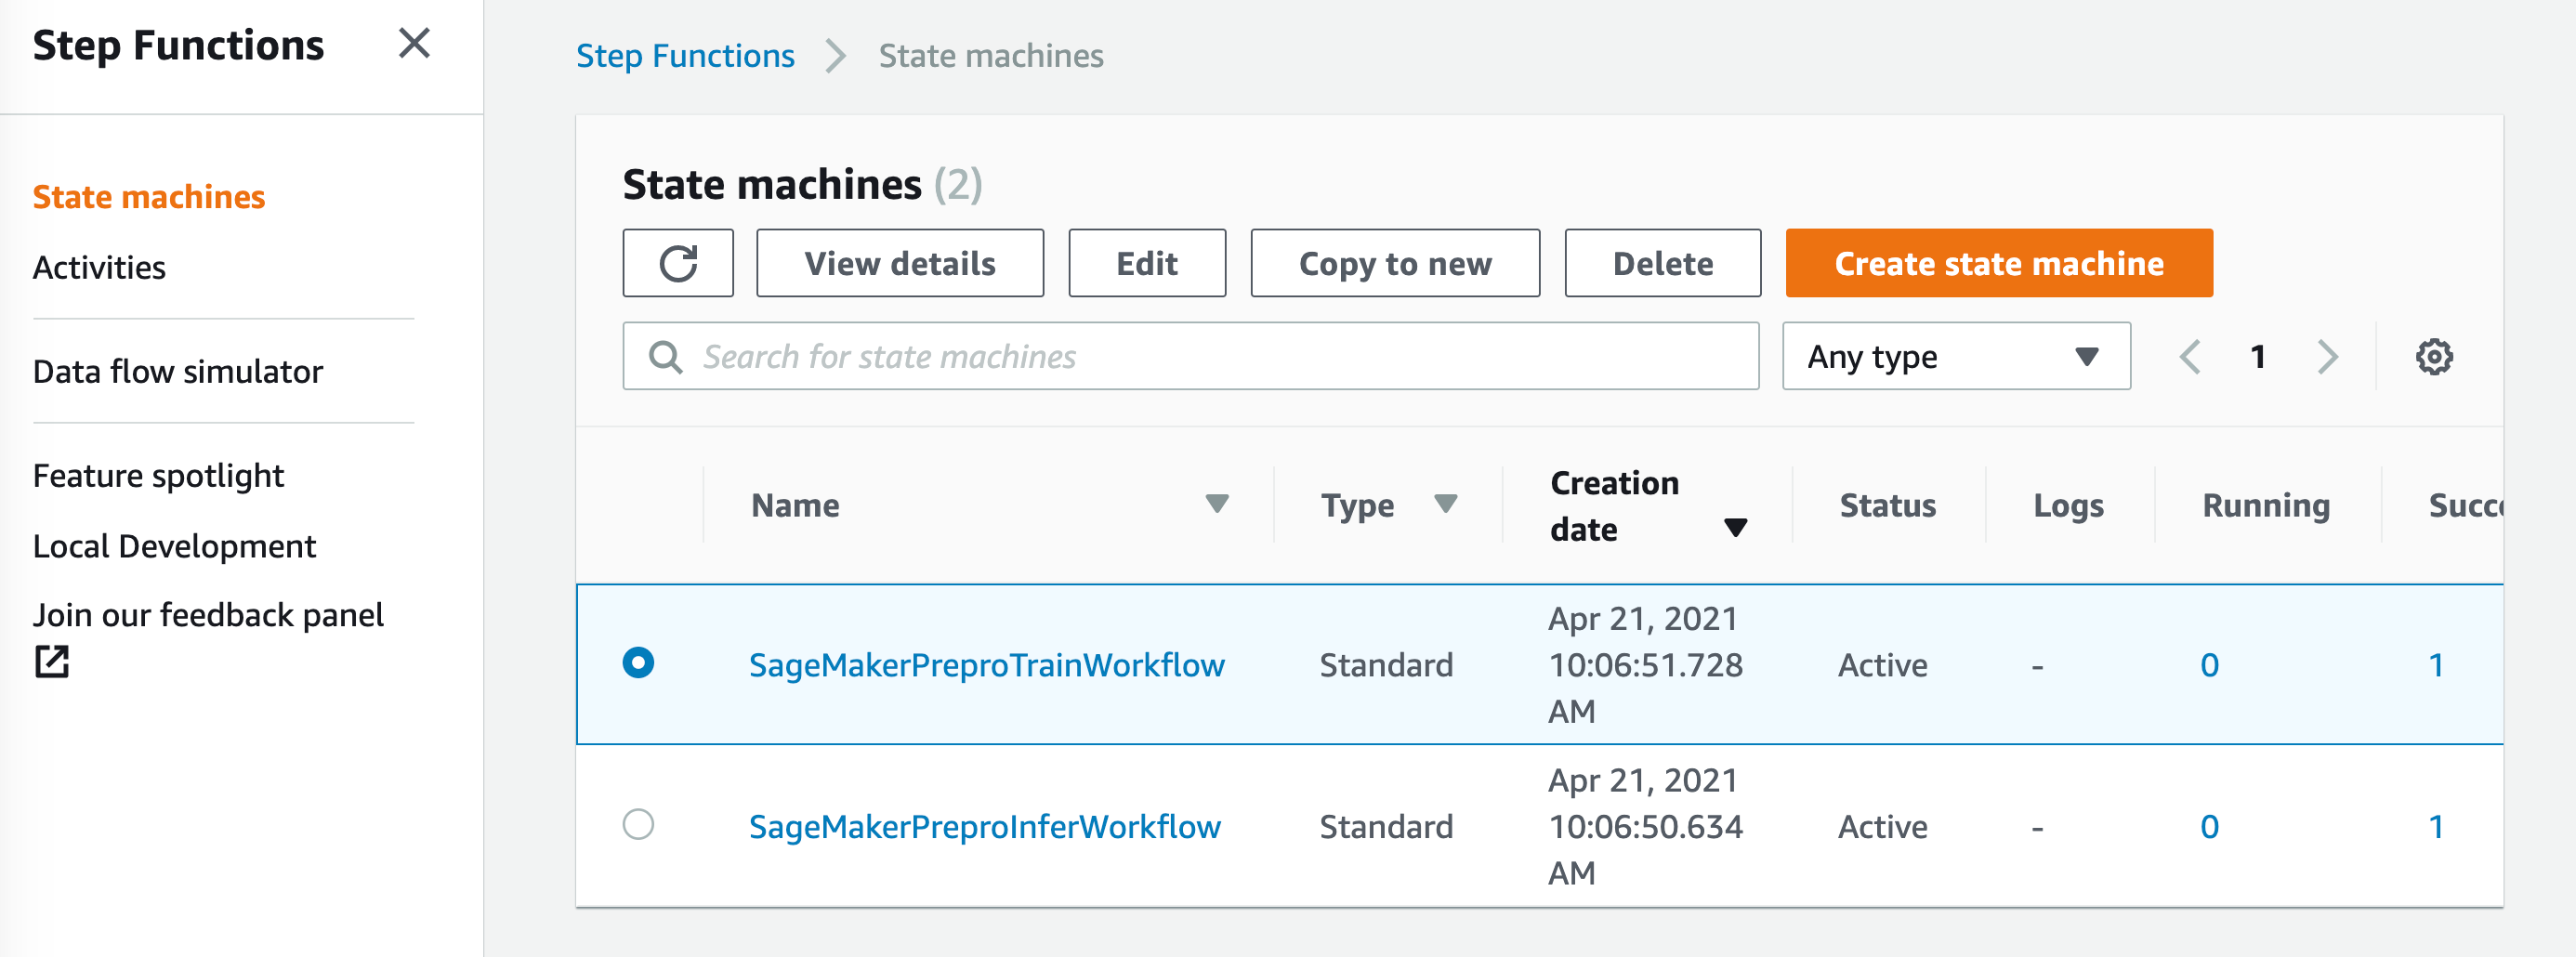Click the Step Functions breadcrumb link
The width and height of the screenshot is (2576, 957).
(685, 56)
